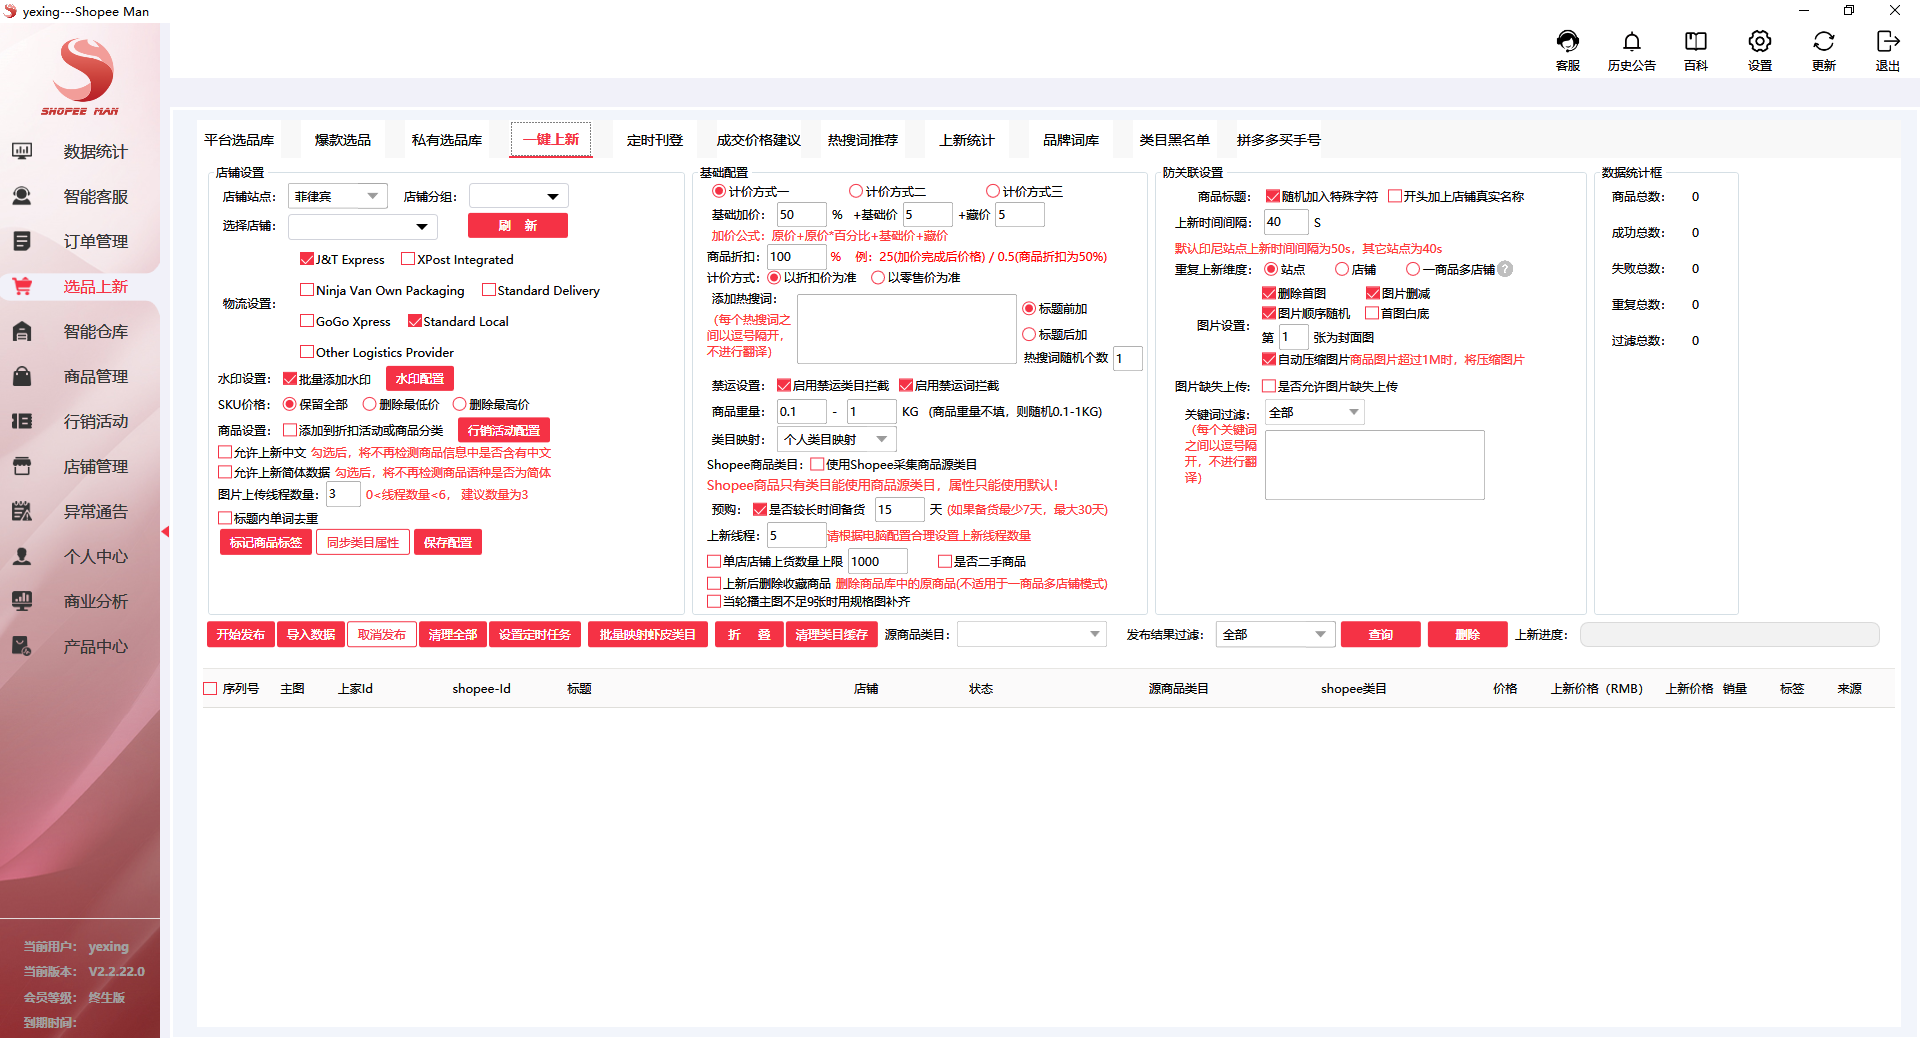Collapse the sidebar with the red arrow

point(165,532)
